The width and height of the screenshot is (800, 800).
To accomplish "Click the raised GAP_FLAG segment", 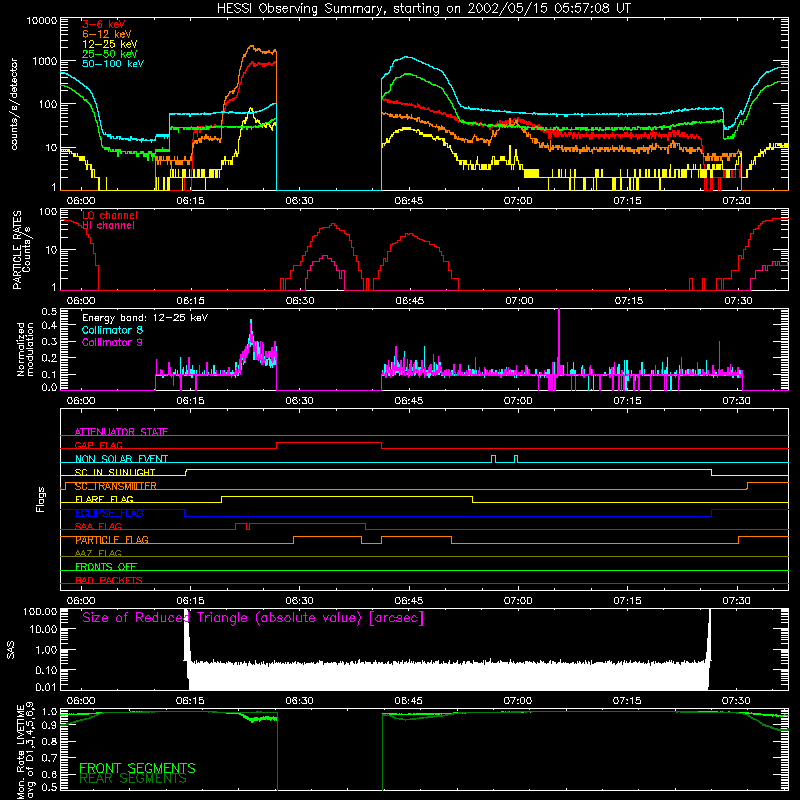I will point(329,443).
